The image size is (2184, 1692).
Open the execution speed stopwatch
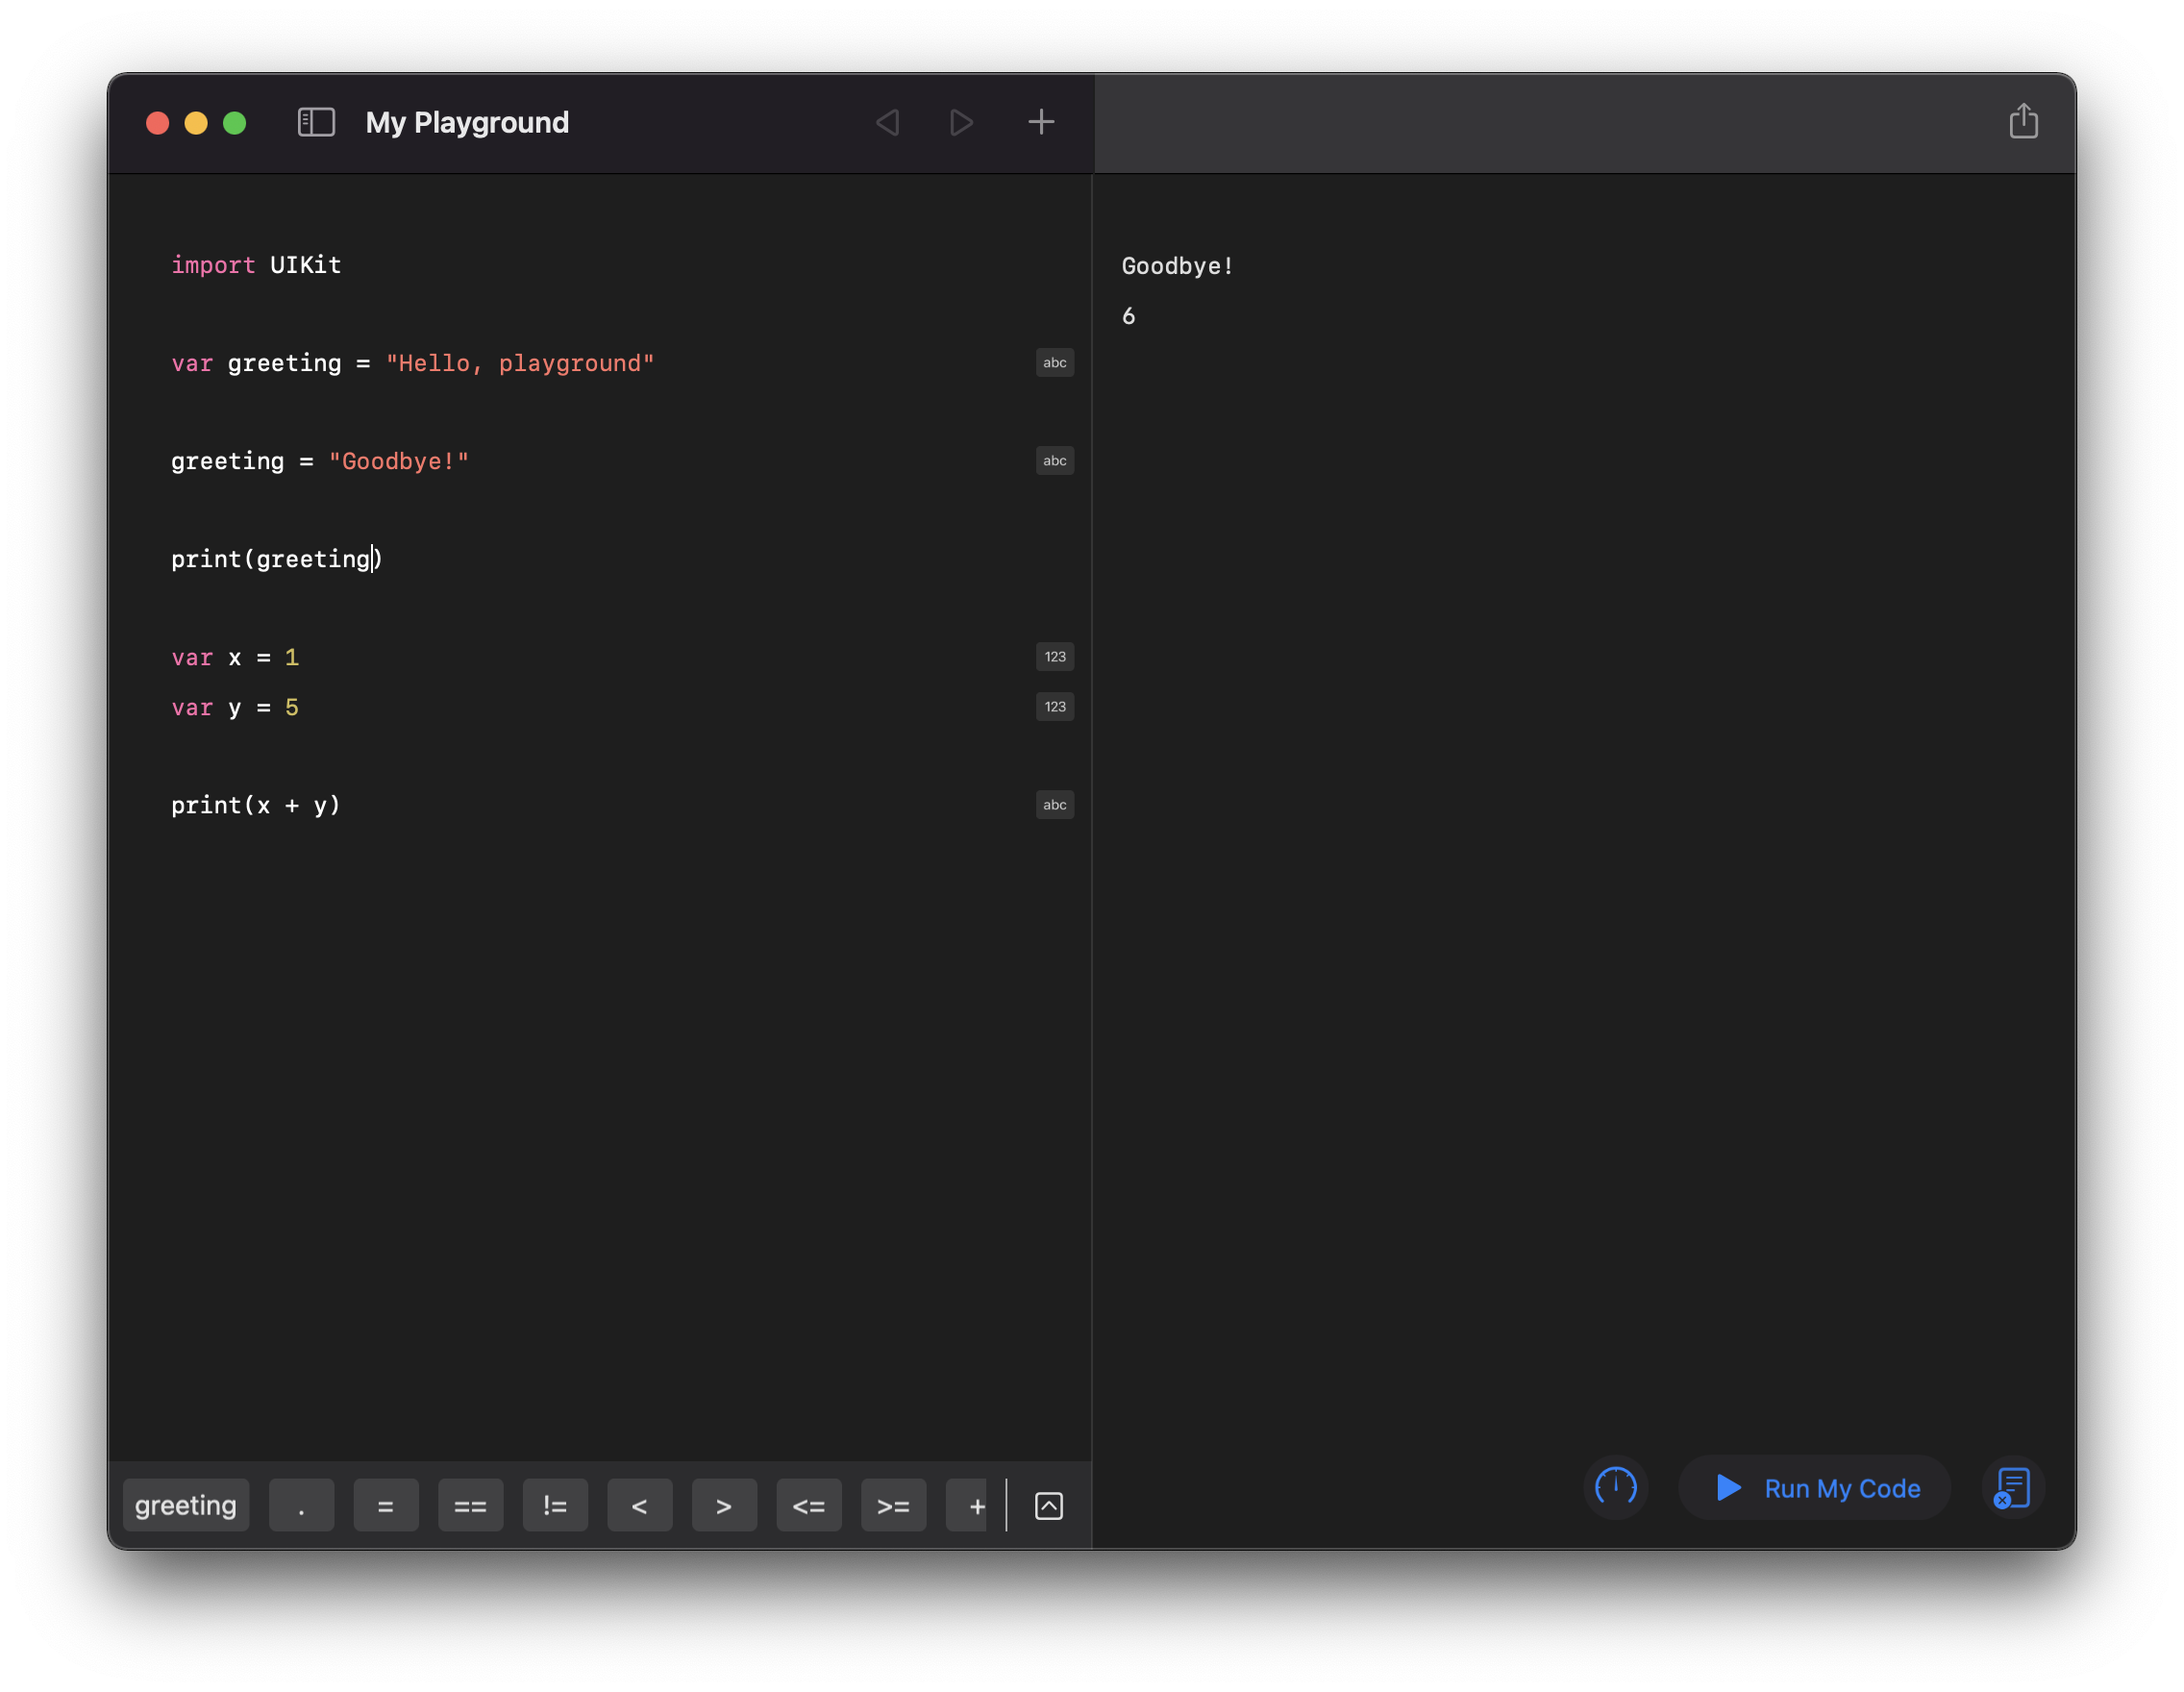point(1616,1487)
